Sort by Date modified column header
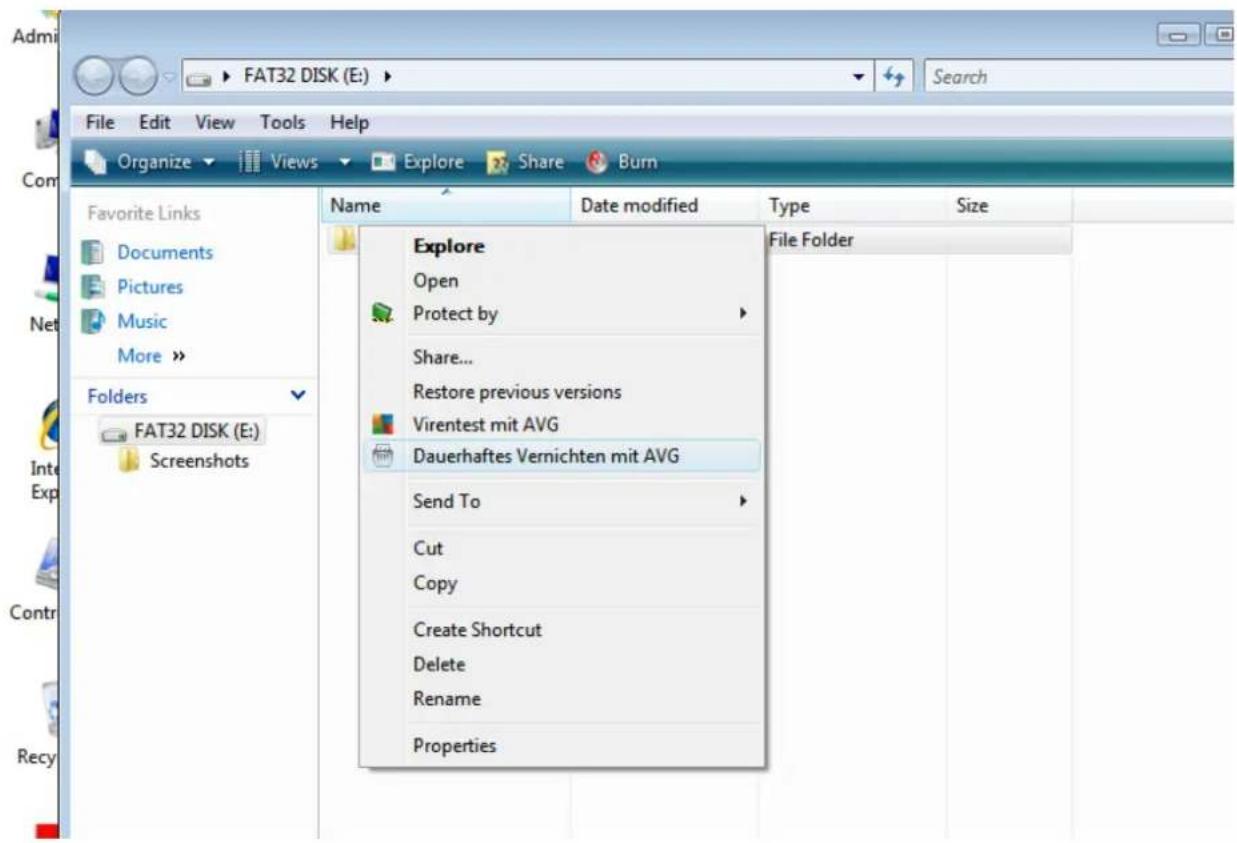The image size is (1237, 843). point(664,206)
